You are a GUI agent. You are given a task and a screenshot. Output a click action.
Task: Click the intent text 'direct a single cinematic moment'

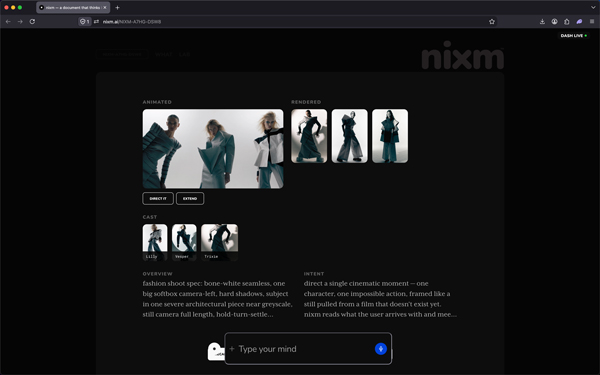click(x=380, y=299)
